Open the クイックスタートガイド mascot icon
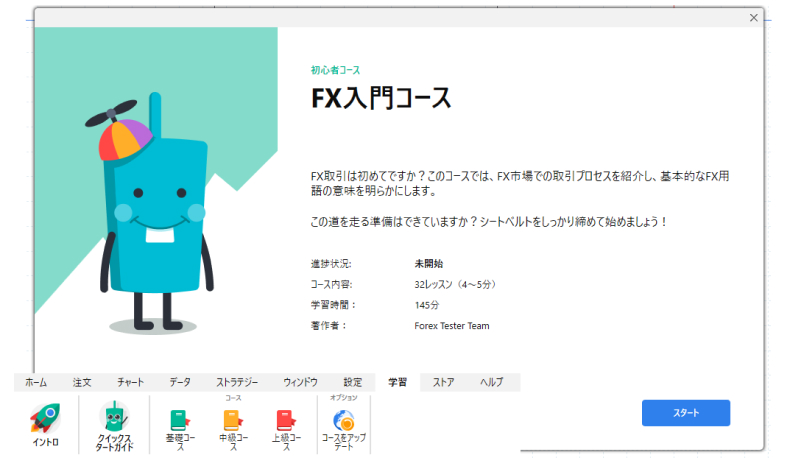The height and width of the screenshot is (458, 790). 114,418
